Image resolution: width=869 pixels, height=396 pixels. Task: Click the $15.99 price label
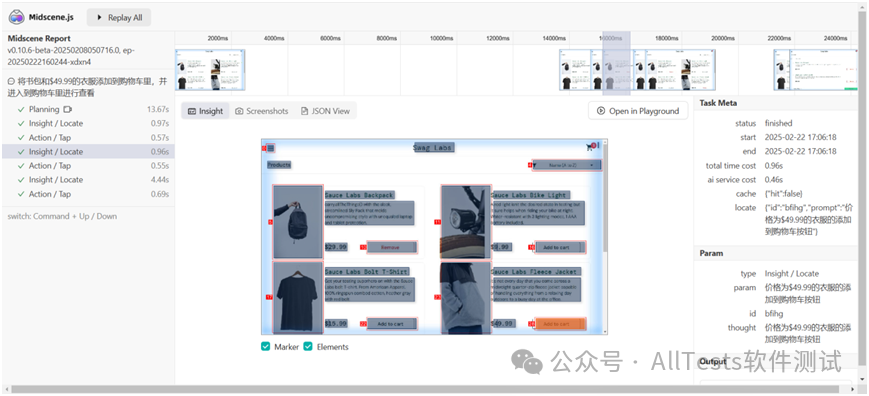(336, 323)
